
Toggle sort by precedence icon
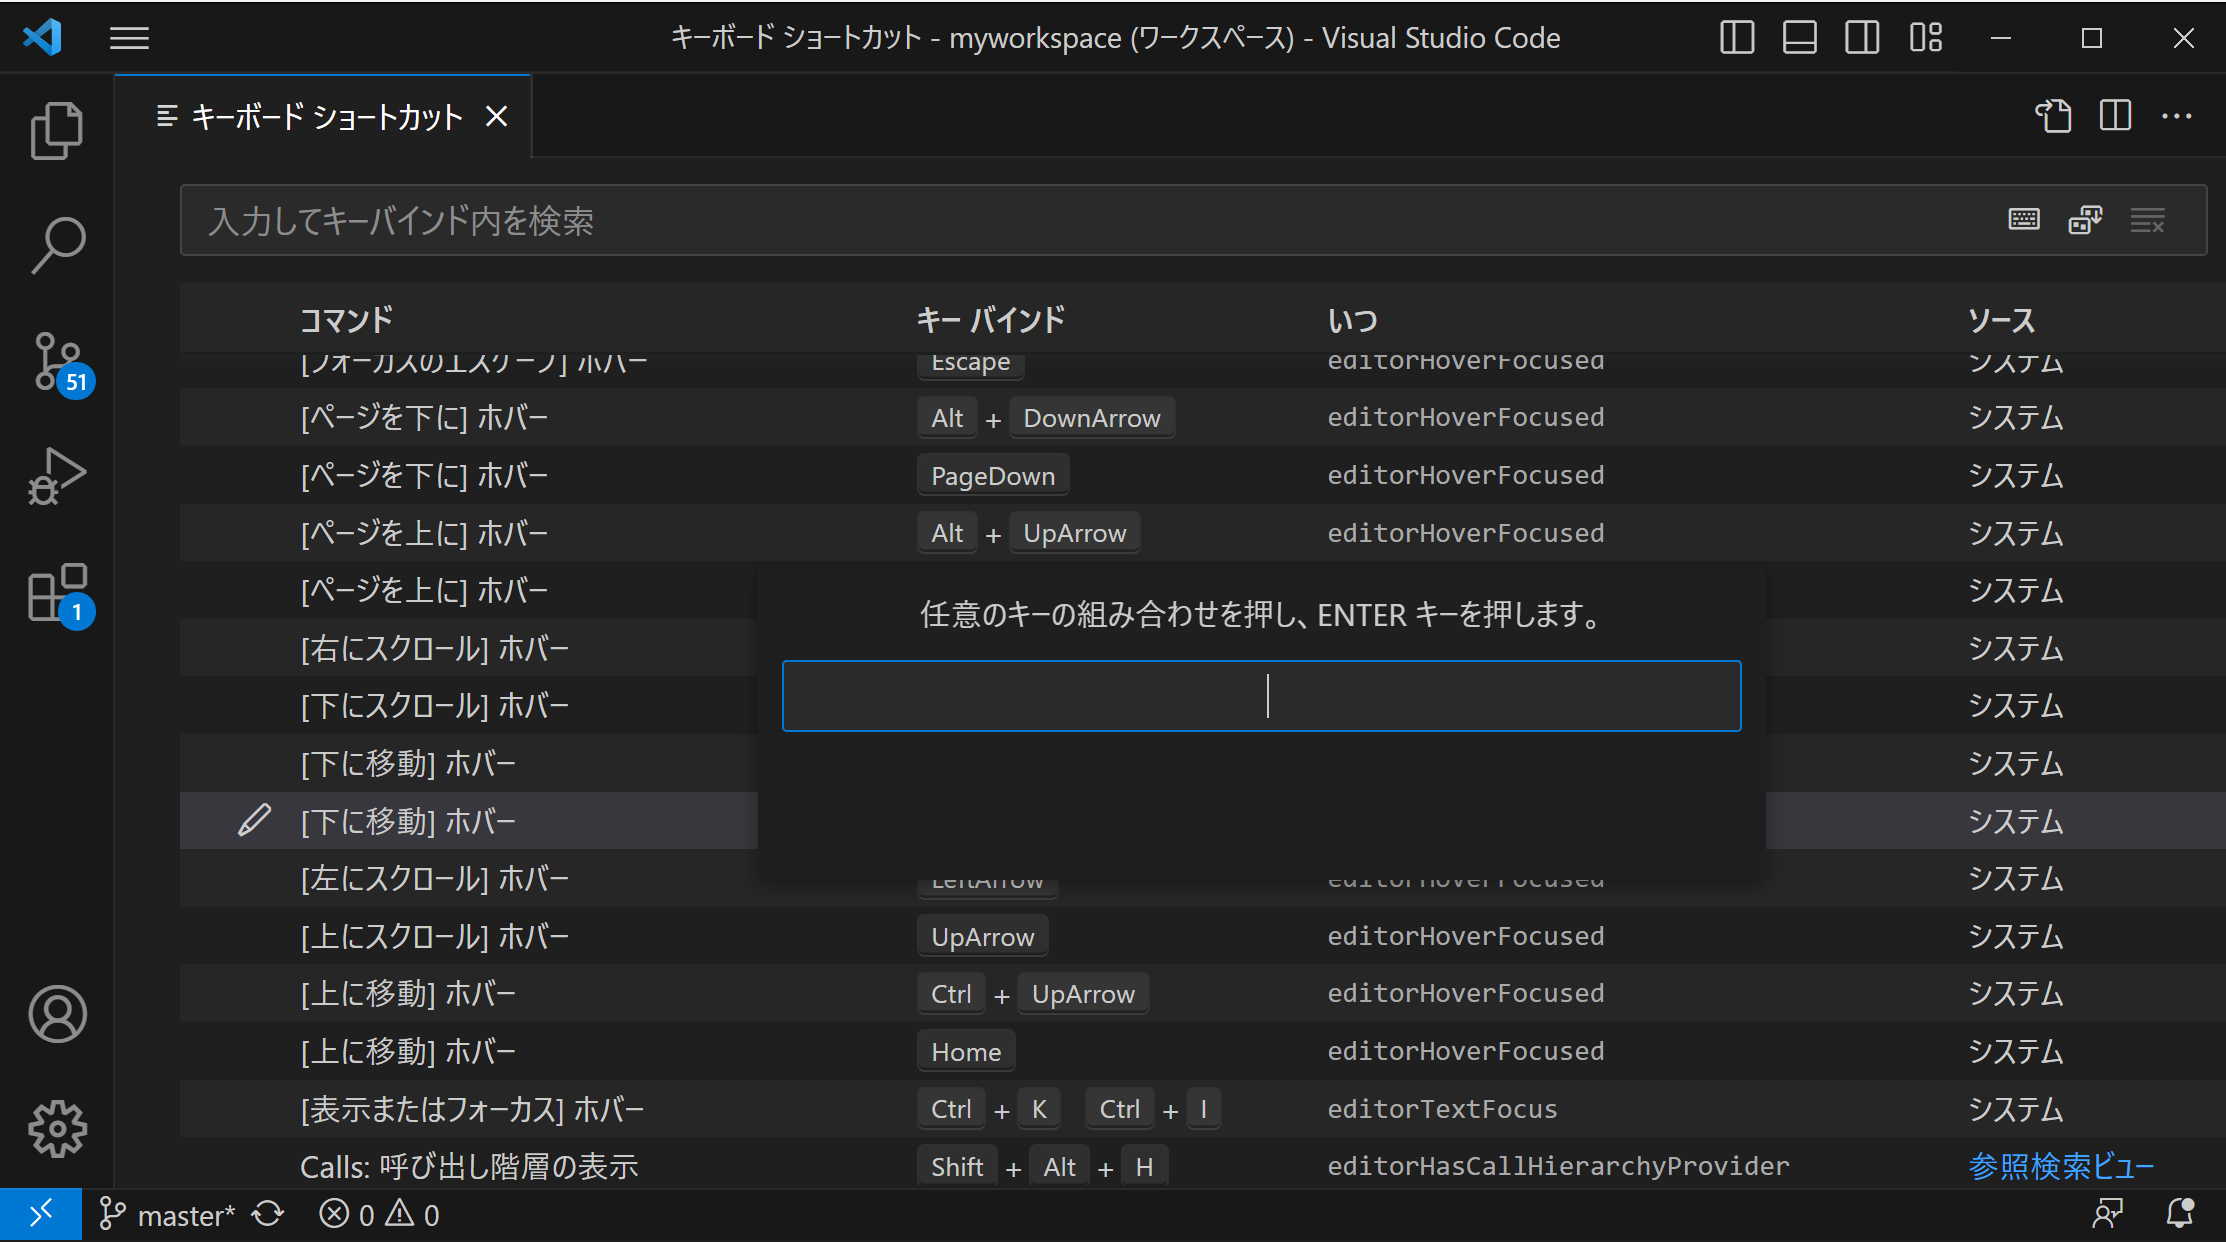(x=2085, y=220)
